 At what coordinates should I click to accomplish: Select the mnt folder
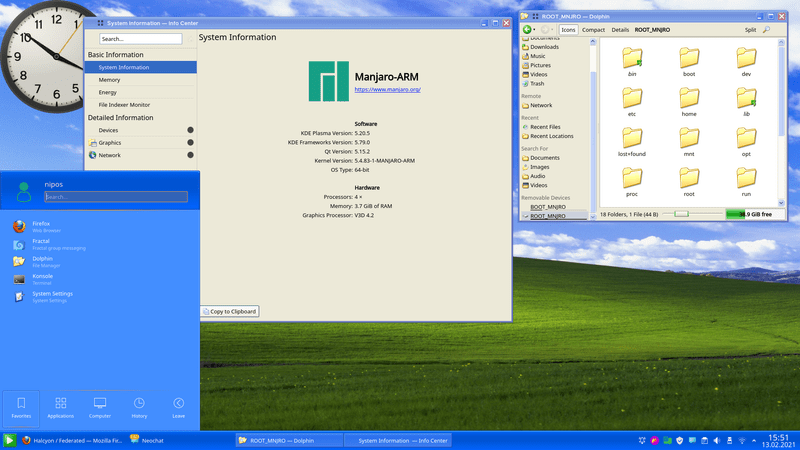[689, 138]
